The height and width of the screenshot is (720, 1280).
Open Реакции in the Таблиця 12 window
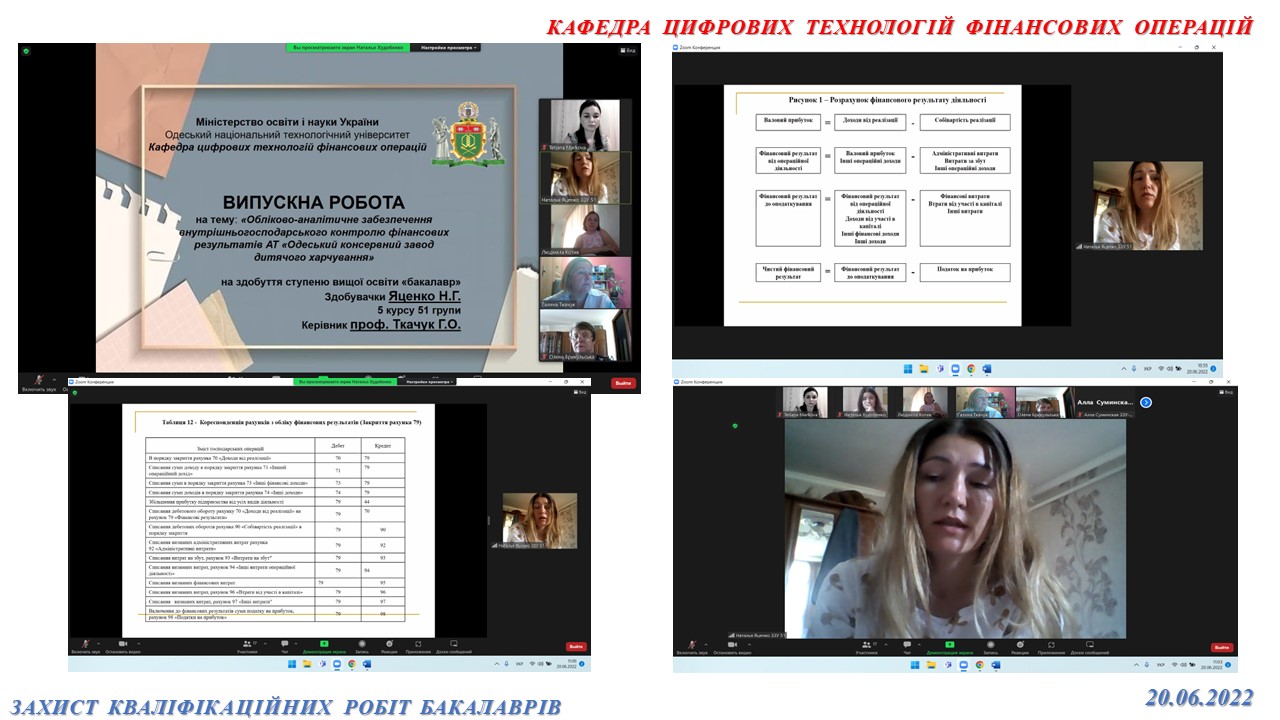click(389, 647)
